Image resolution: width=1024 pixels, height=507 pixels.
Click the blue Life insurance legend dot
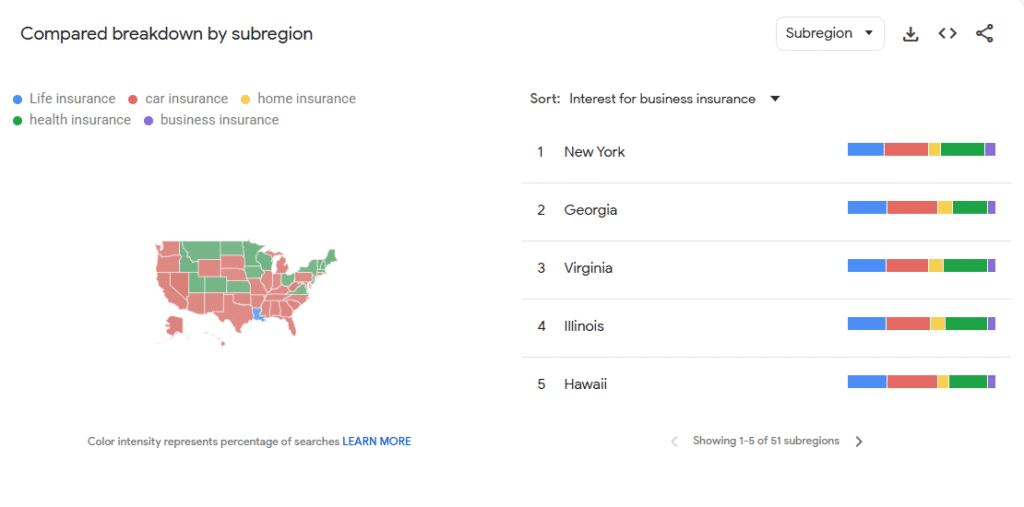coord(17,99)
